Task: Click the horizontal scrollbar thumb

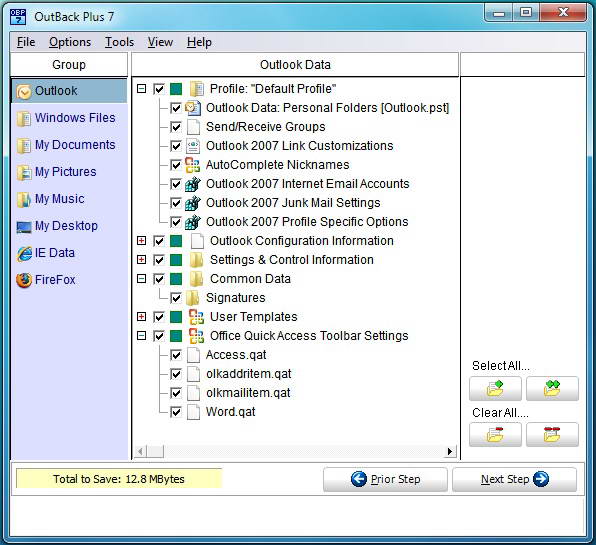Action: pos(155,451)
